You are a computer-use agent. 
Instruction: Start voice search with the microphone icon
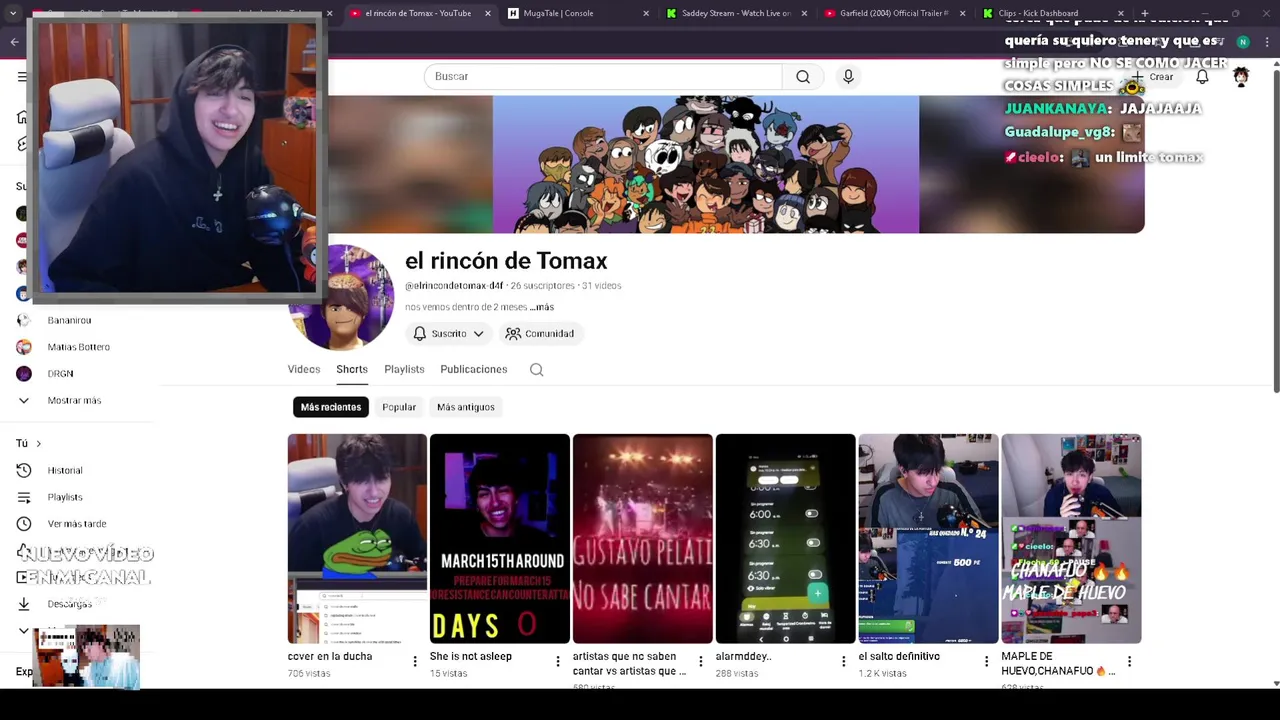pos(848,77)
